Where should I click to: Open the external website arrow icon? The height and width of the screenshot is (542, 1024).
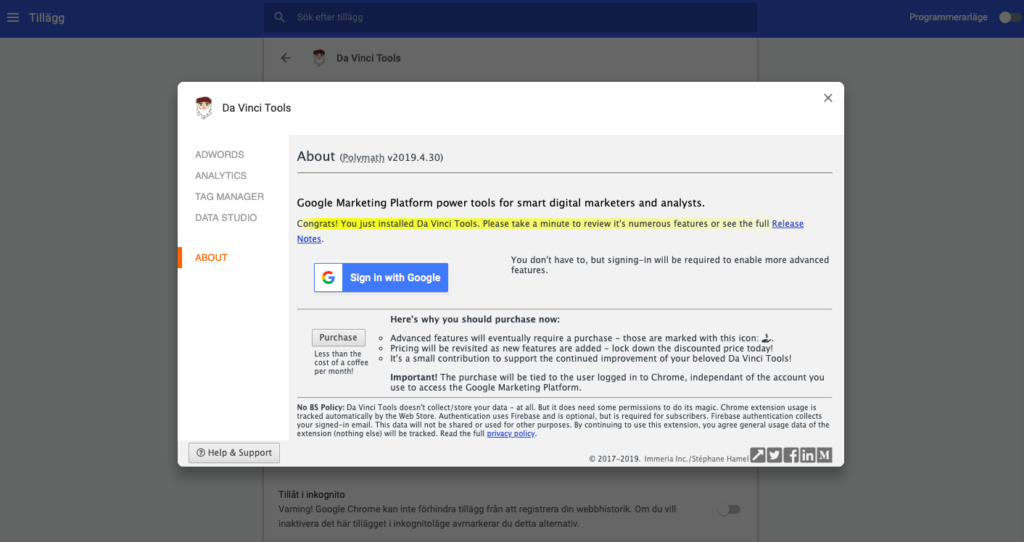(x=758, y=455)
